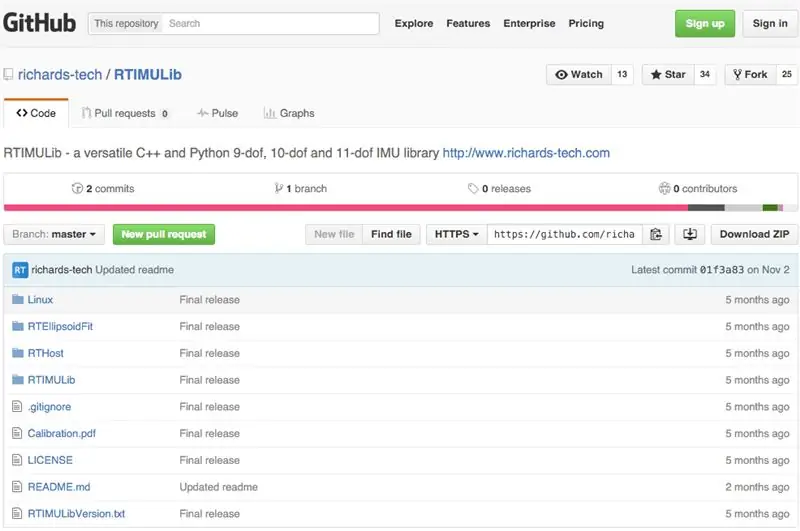
Task: Click the watchers count 13
Action: (x=622, y=74)
